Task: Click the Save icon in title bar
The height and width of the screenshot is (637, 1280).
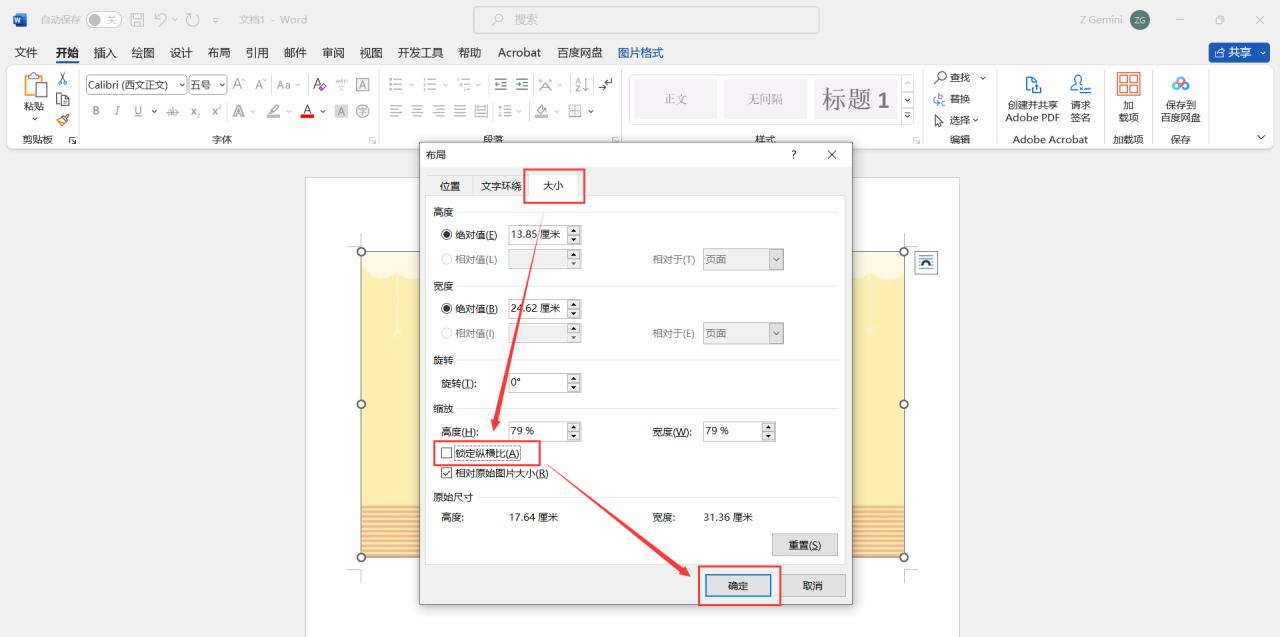Action: click(x=138, y=20)
